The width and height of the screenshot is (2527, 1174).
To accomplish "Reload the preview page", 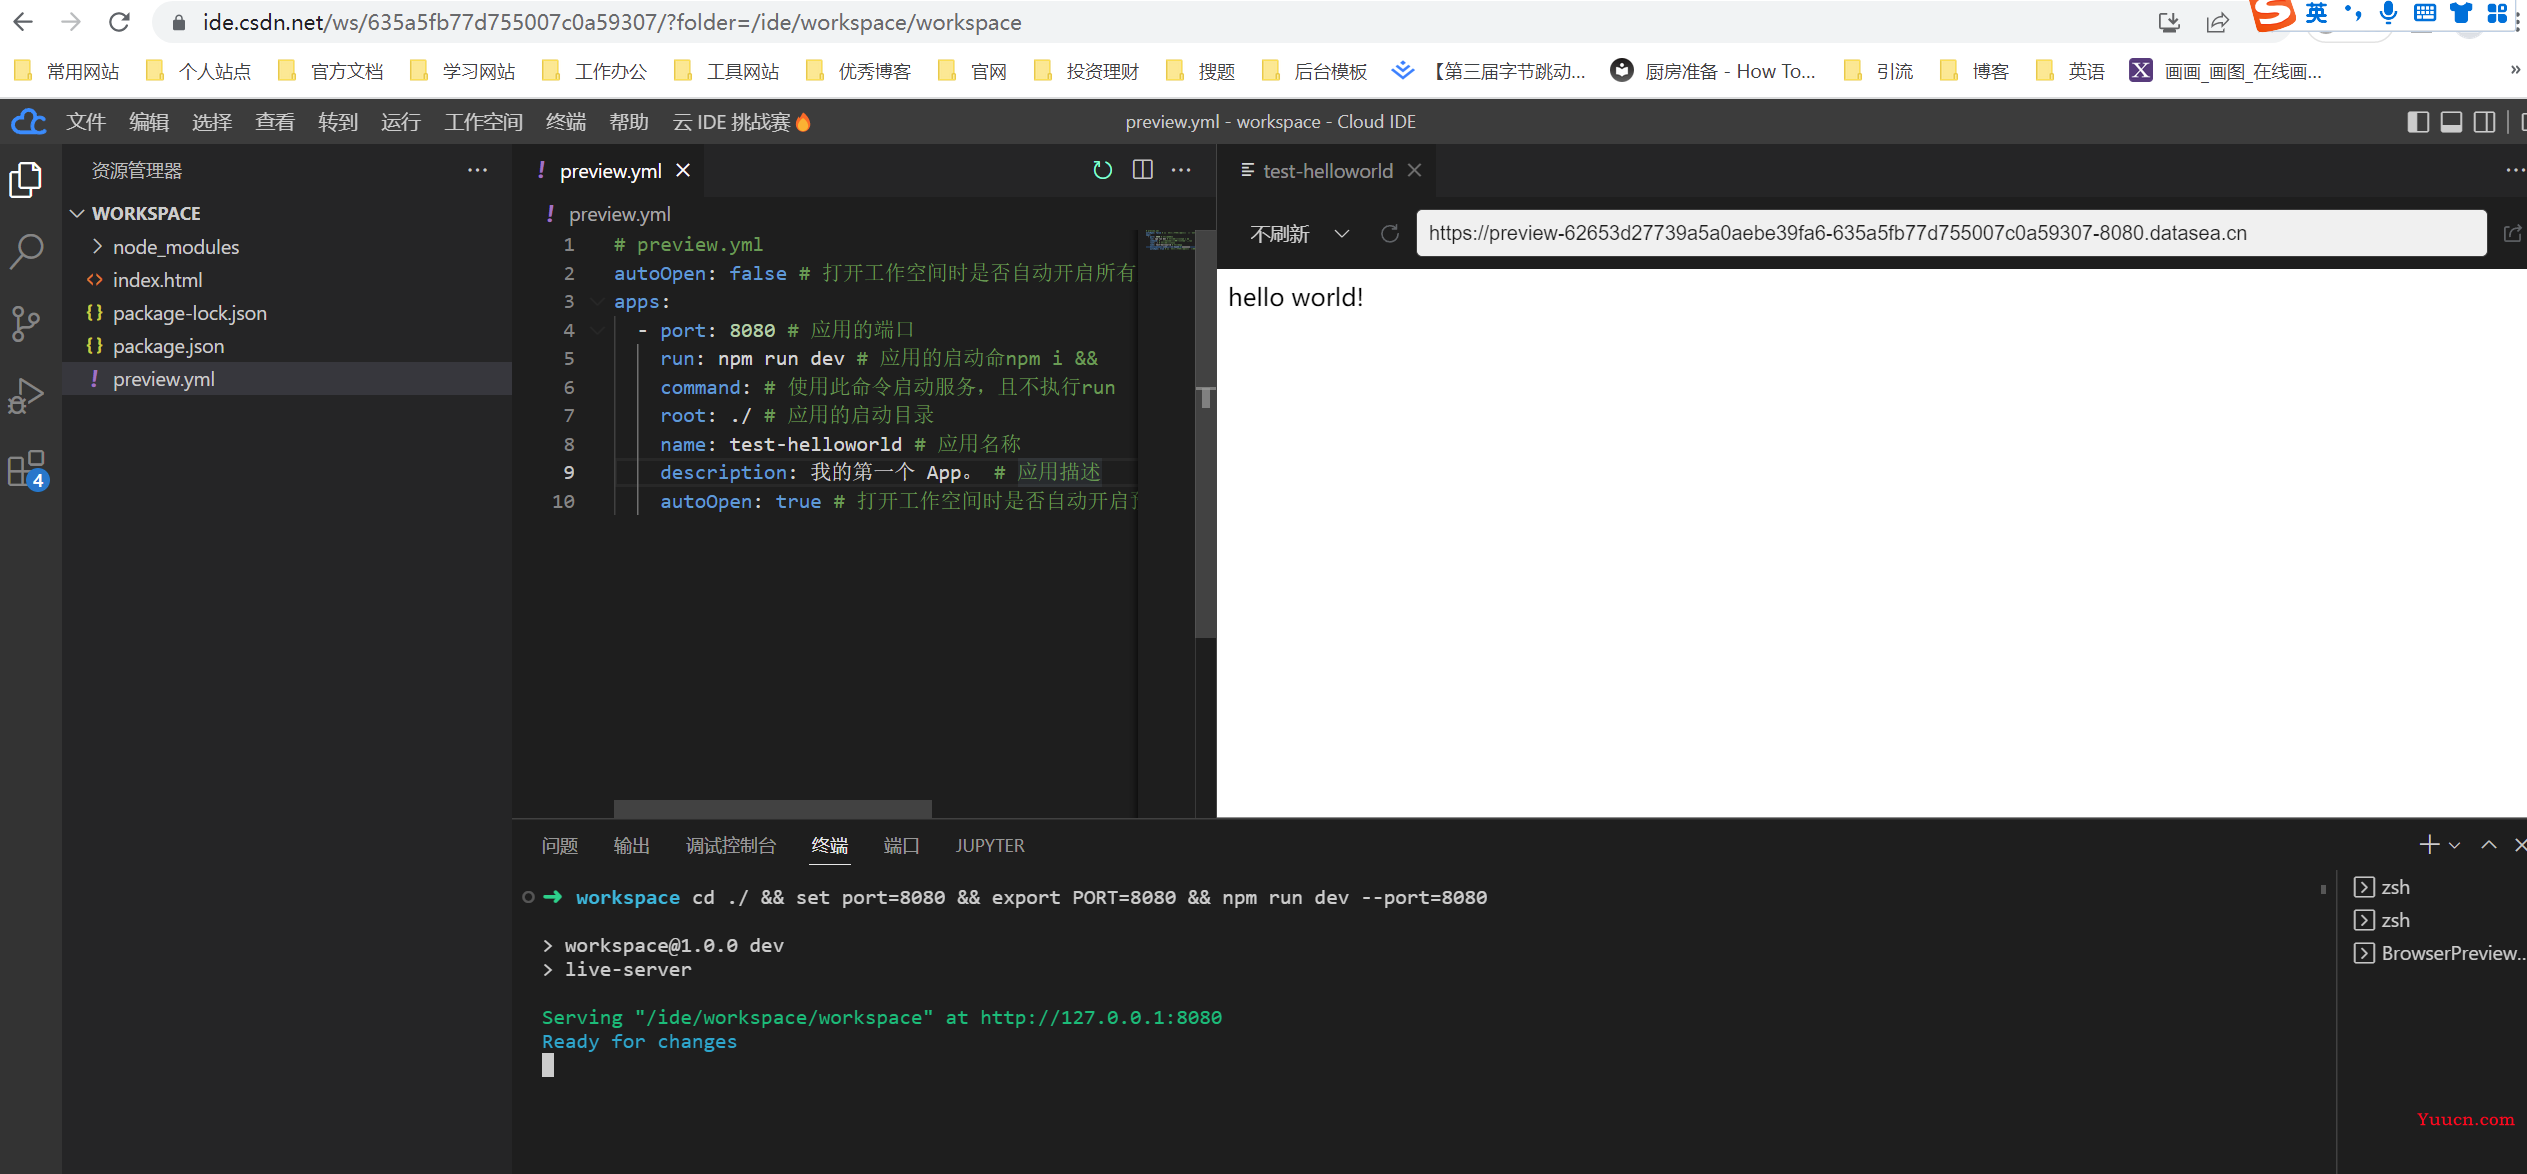I will (1389, 233).
